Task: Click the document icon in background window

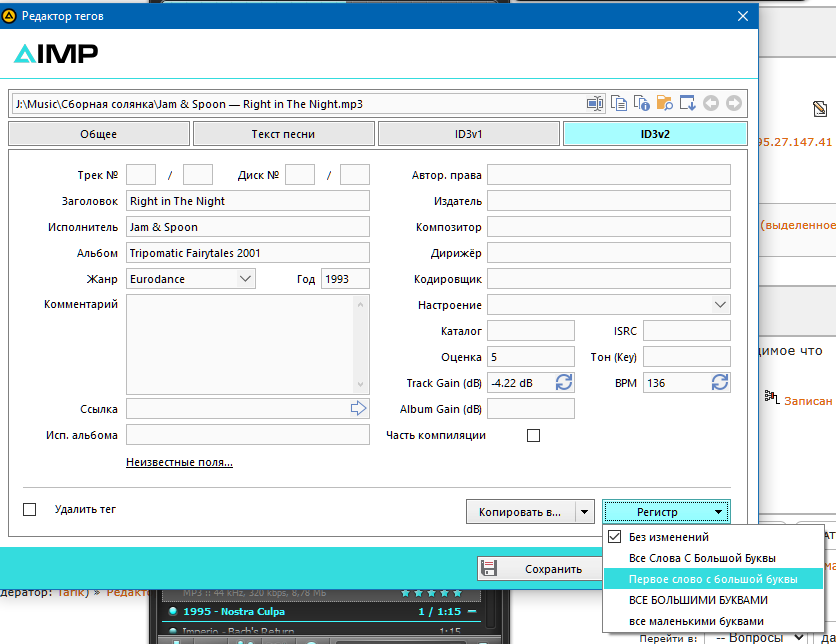Action: (820, 109)
